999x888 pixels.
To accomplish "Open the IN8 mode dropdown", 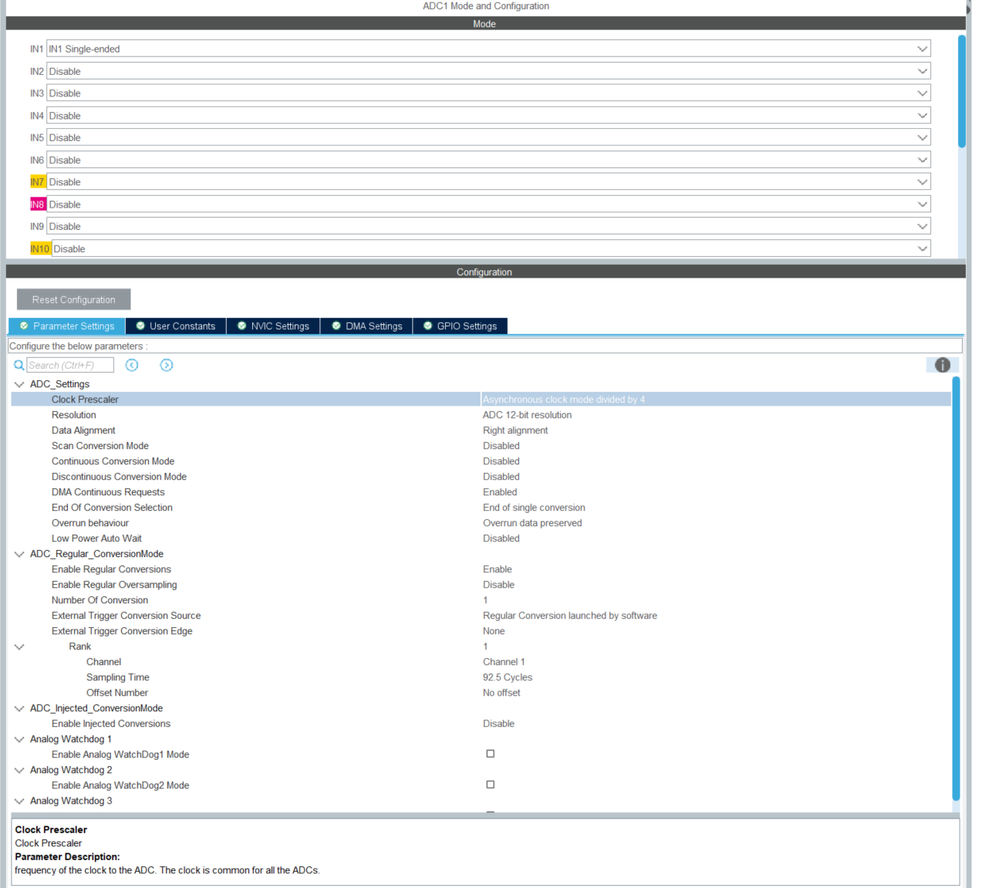I will pyautogui.click(x=488, y=204).
